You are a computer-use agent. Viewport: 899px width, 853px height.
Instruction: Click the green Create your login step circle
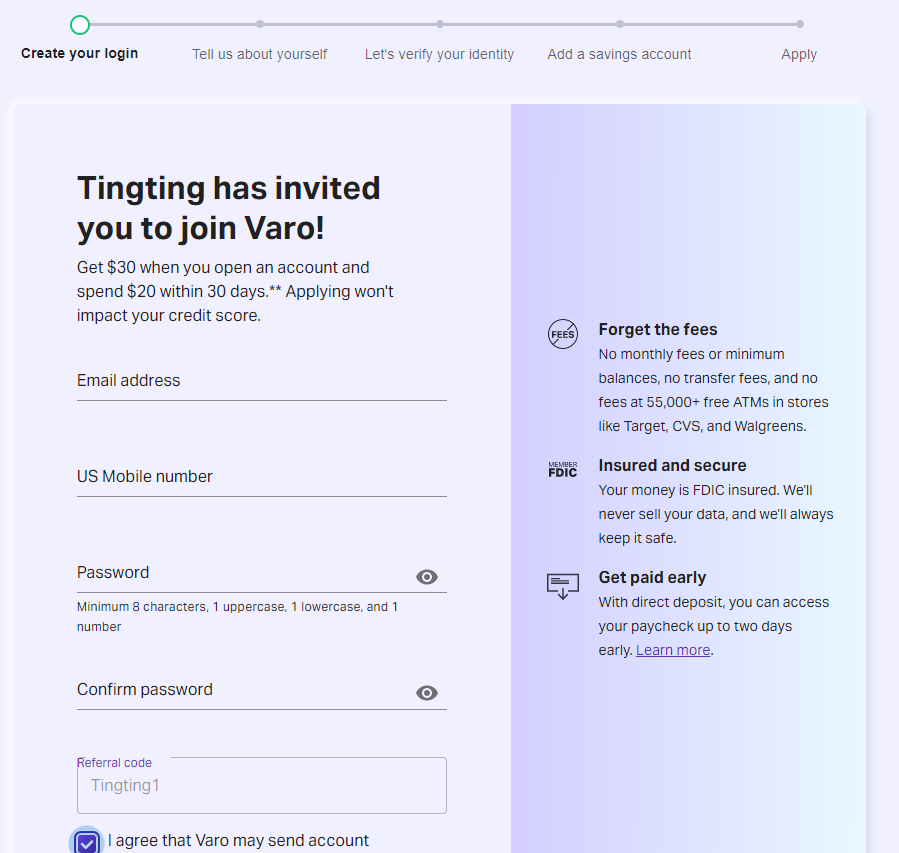[x=80, y=25]
